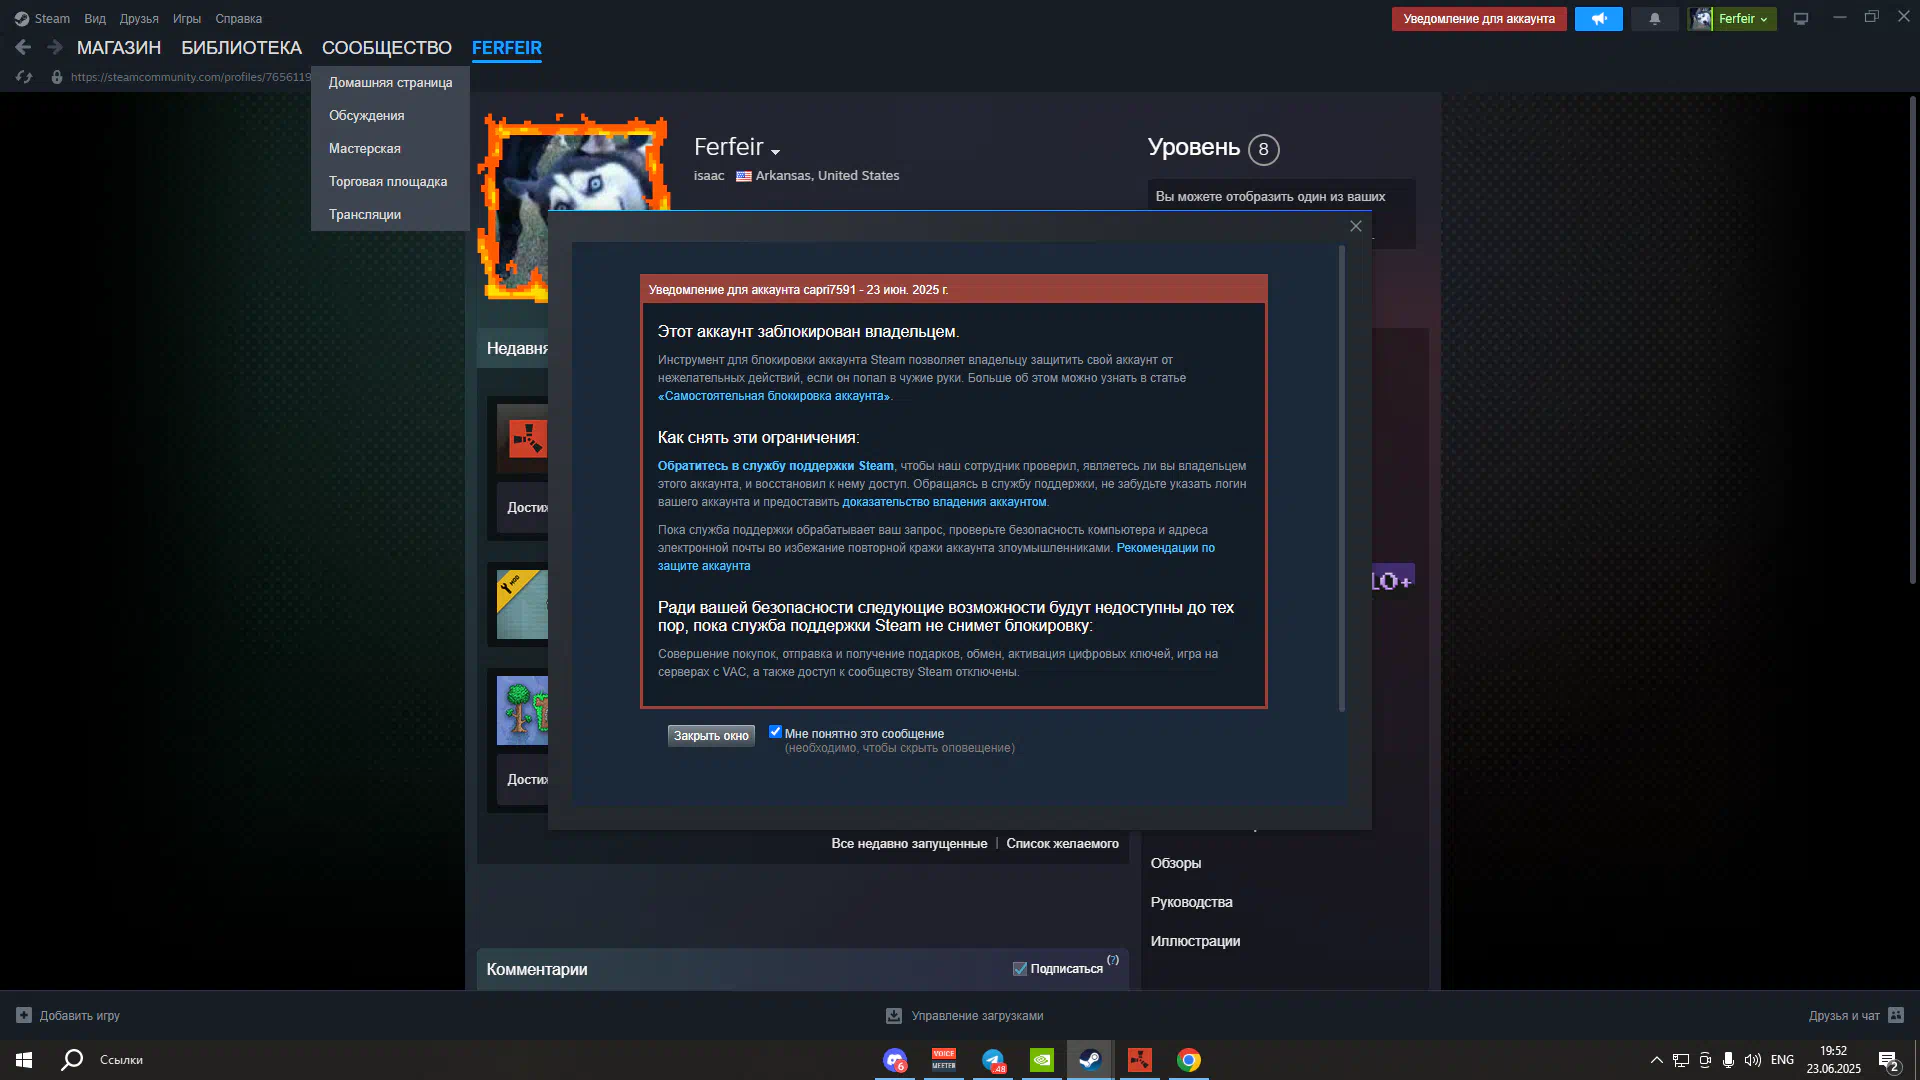The height and width of the screenshot is (1080, 1920).
Task: Open Telegram from the taskbar
Action: 993,1060
